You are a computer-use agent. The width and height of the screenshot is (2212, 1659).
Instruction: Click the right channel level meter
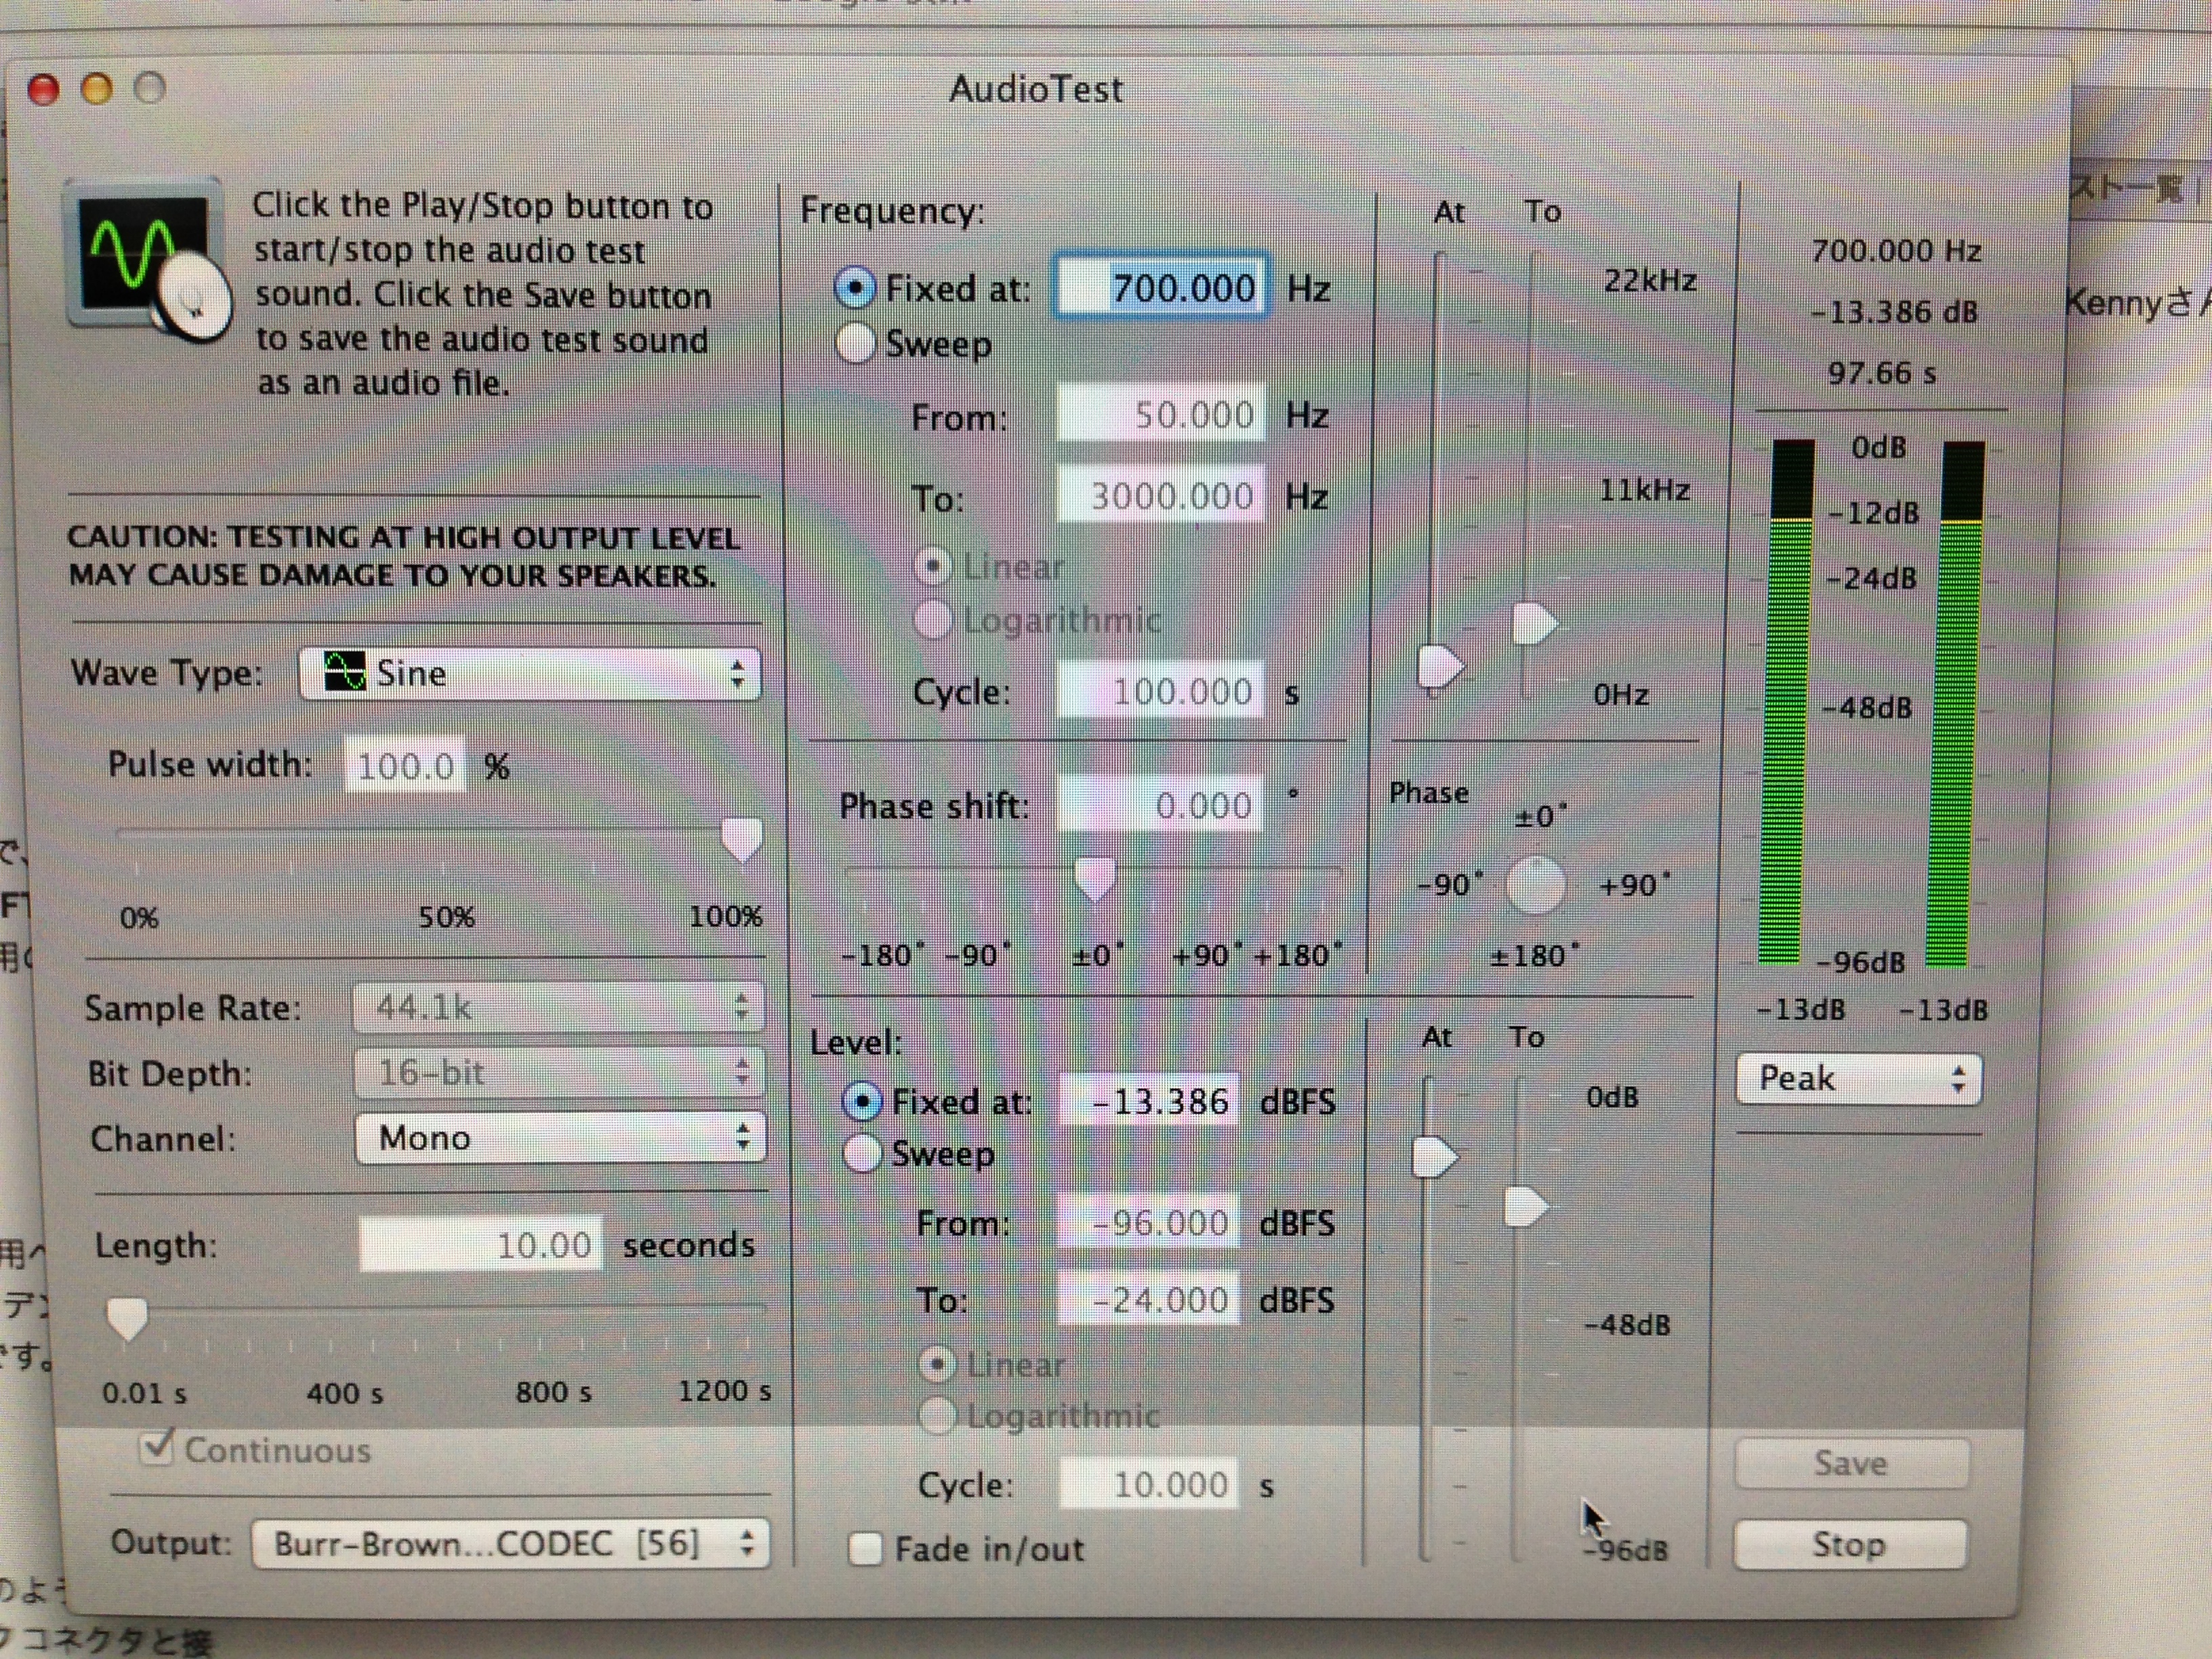(x=1955, y=704)
